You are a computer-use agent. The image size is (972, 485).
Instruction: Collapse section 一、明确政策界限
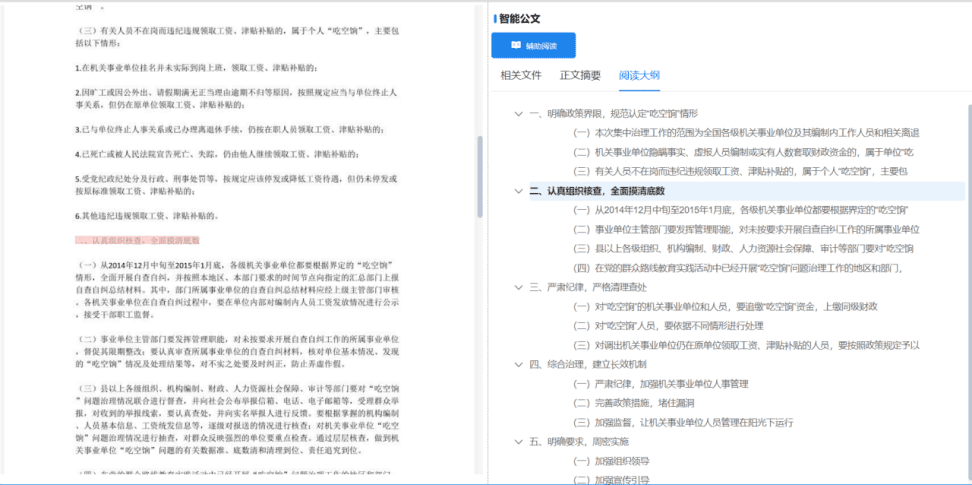[x=518, y=114]
